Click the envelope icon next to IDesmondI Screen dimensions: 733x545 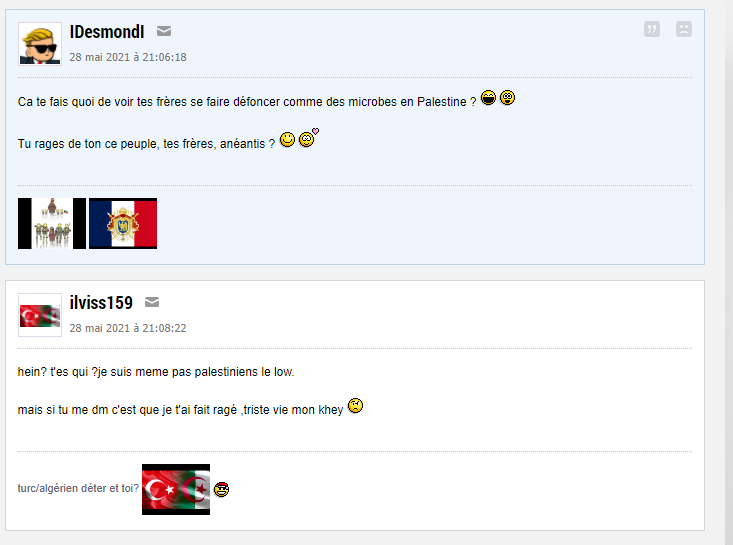[x=164, y=31]
